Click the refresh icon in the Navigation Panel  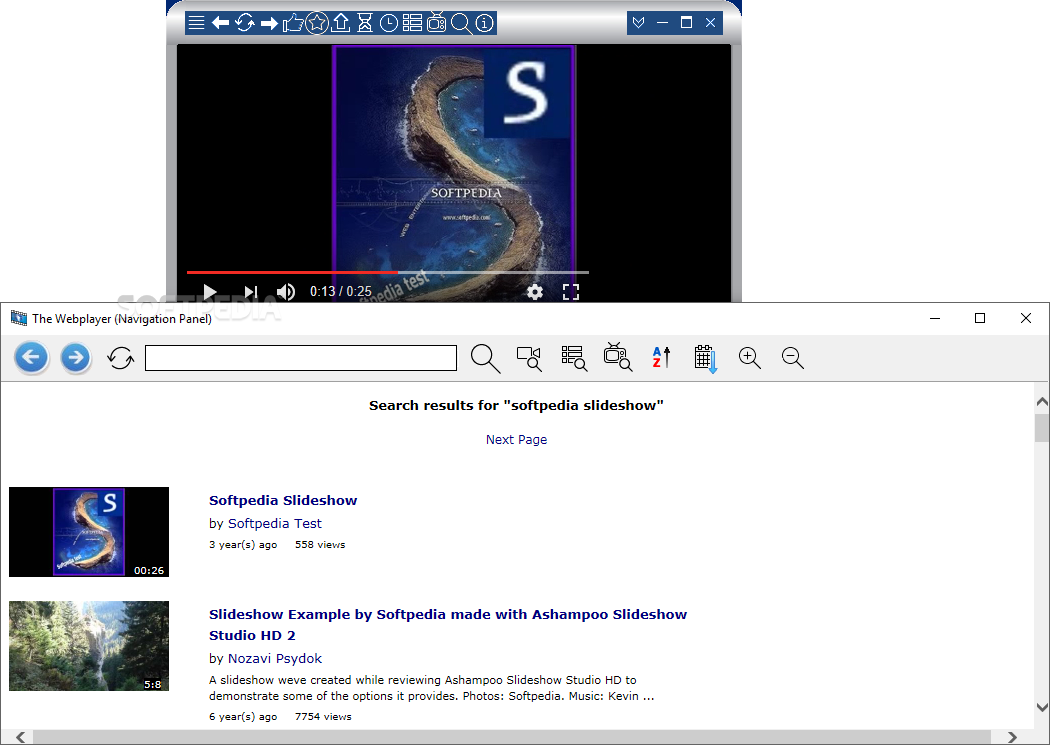(121, 358)
